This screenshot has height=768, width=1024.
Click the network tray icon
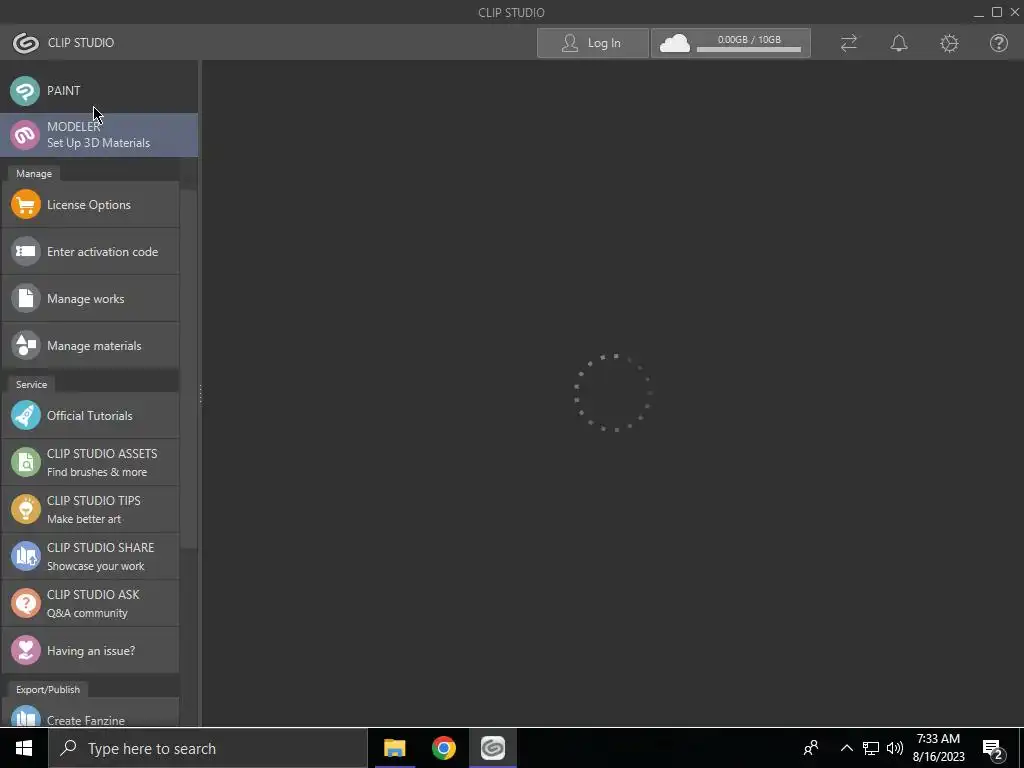coord(871,748)
